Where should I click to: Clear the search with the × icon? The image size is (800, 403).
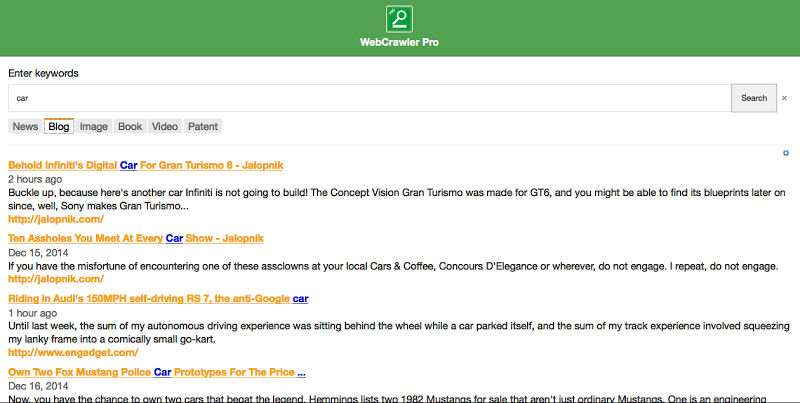tap(784, 98)
